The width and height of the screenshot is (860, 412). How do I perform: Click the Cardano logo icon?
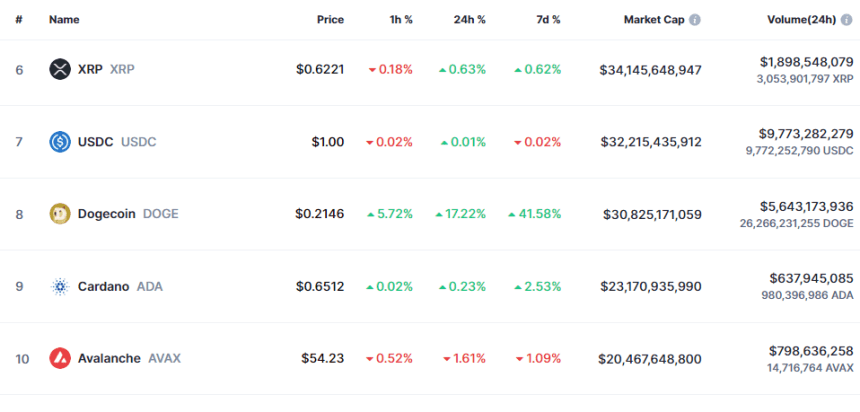click(x=60, y=286)
